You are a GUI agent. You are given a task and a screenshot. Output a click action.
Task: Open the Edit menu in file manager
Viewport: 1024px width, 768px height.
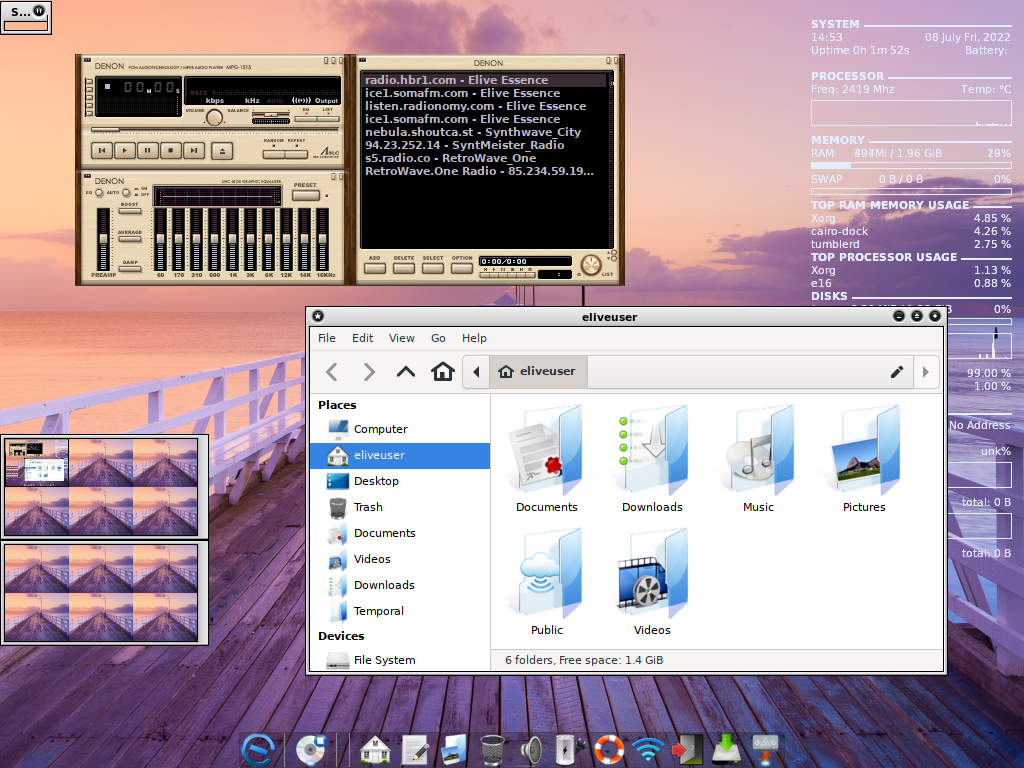click(x=362, y=338)
